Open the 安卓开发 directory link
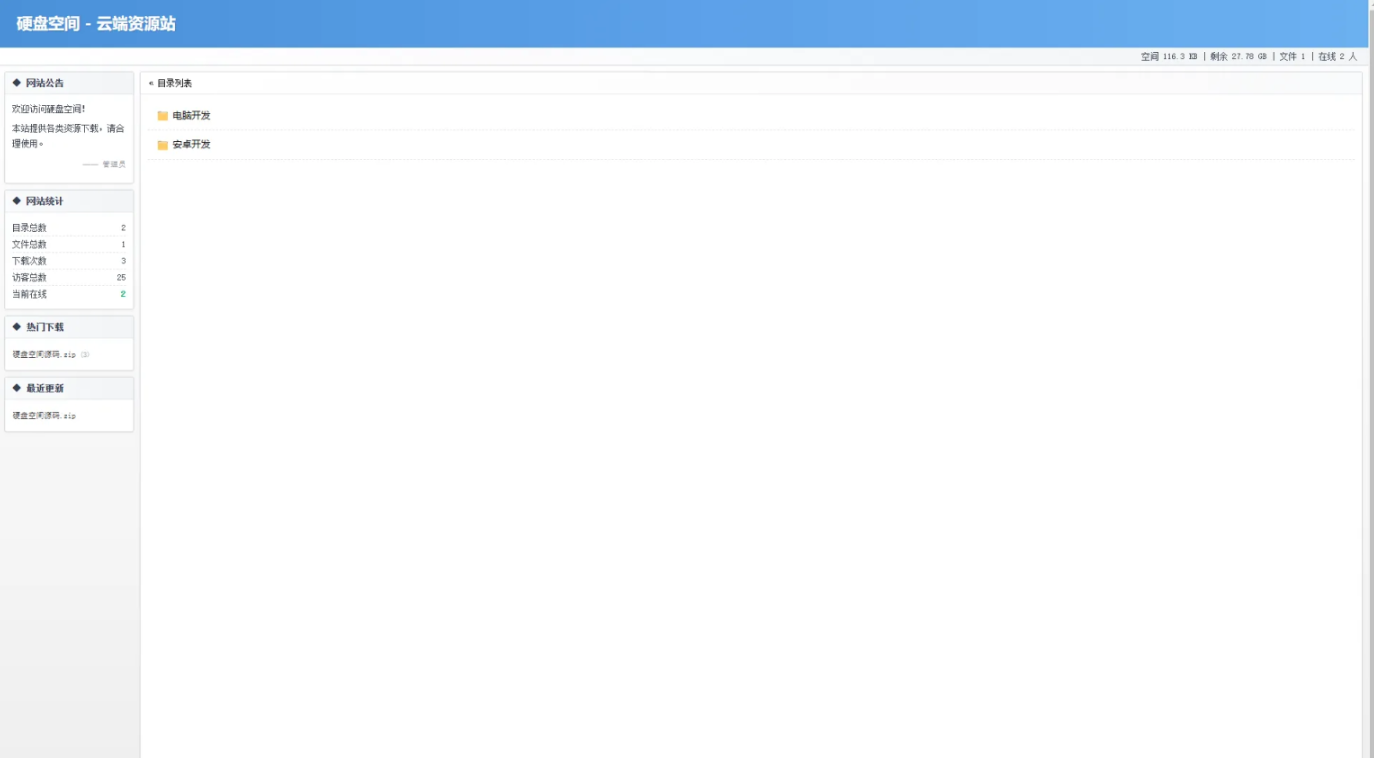 pyautogui.click(x=191, y=145)
